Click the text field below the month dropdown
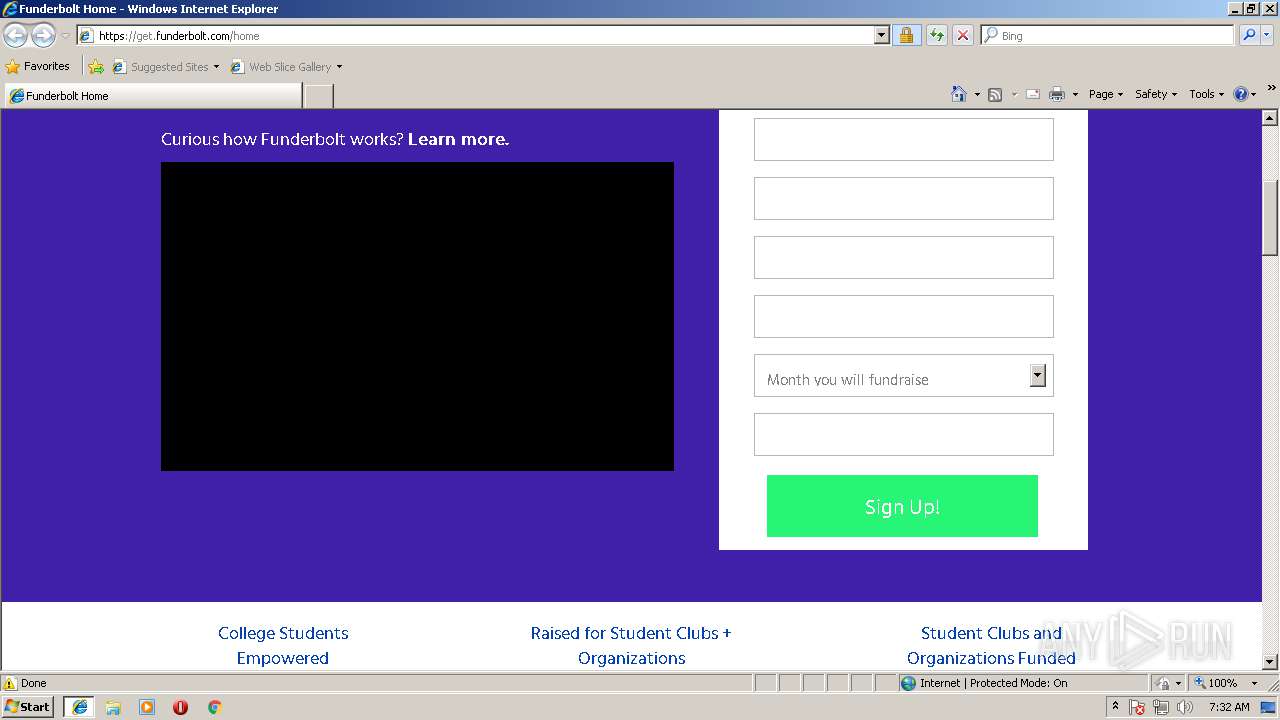Viewport: 1280px width, 720px height. pyautogui.click(x=903, y=434)
